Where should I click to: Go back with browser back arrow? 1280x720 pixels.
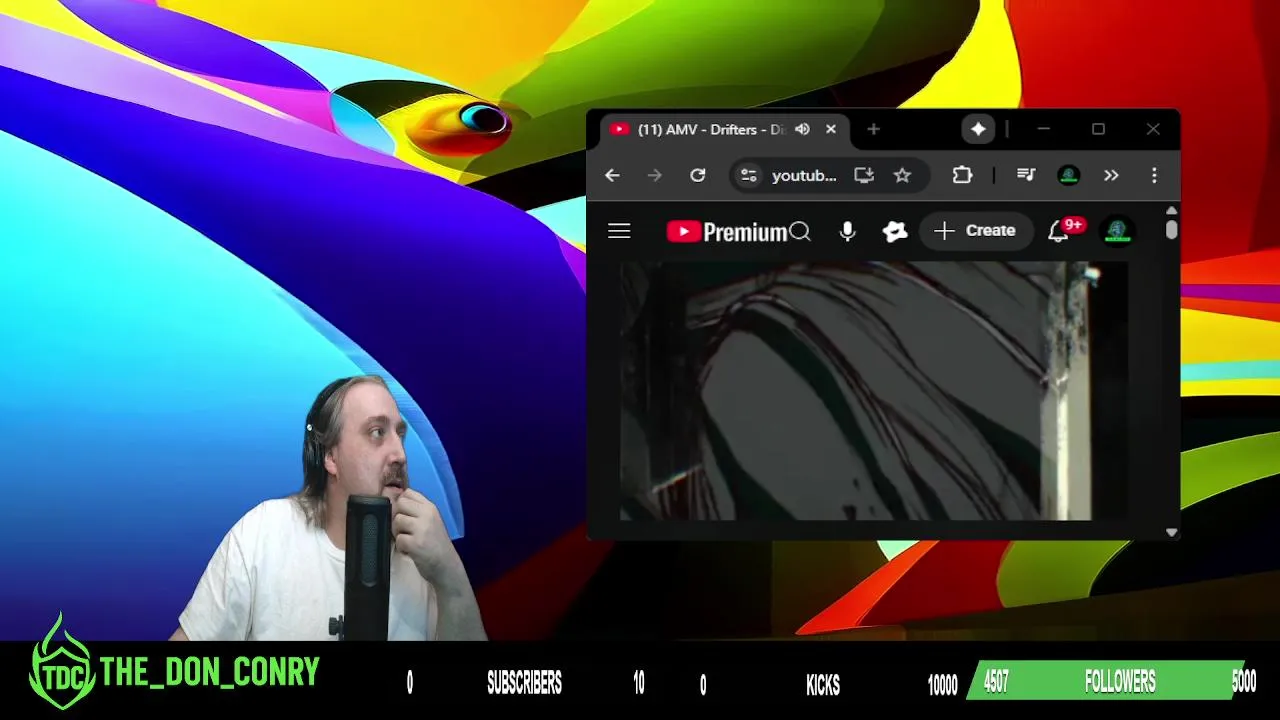[612, 175]
